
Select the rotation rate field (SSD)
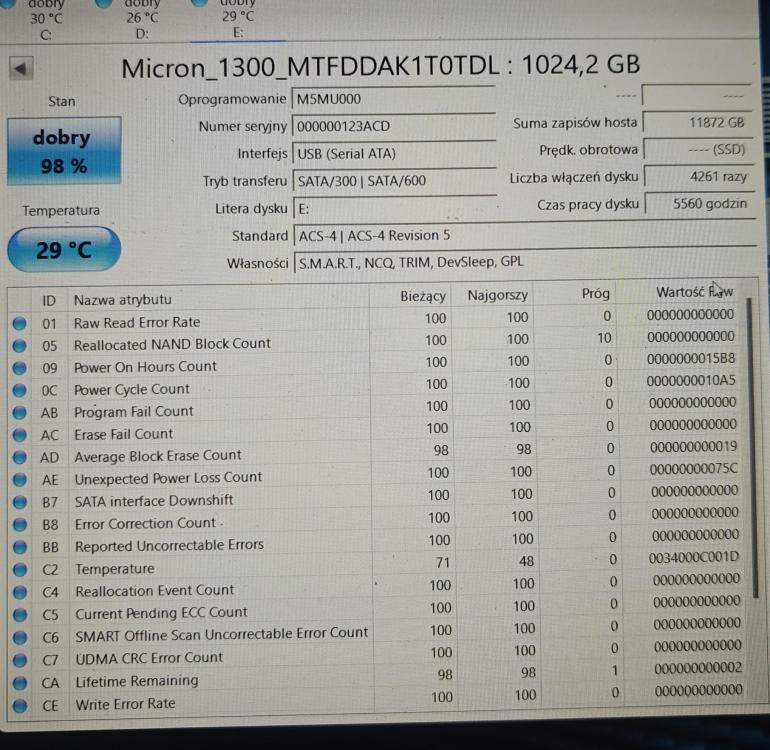point(698,149)
